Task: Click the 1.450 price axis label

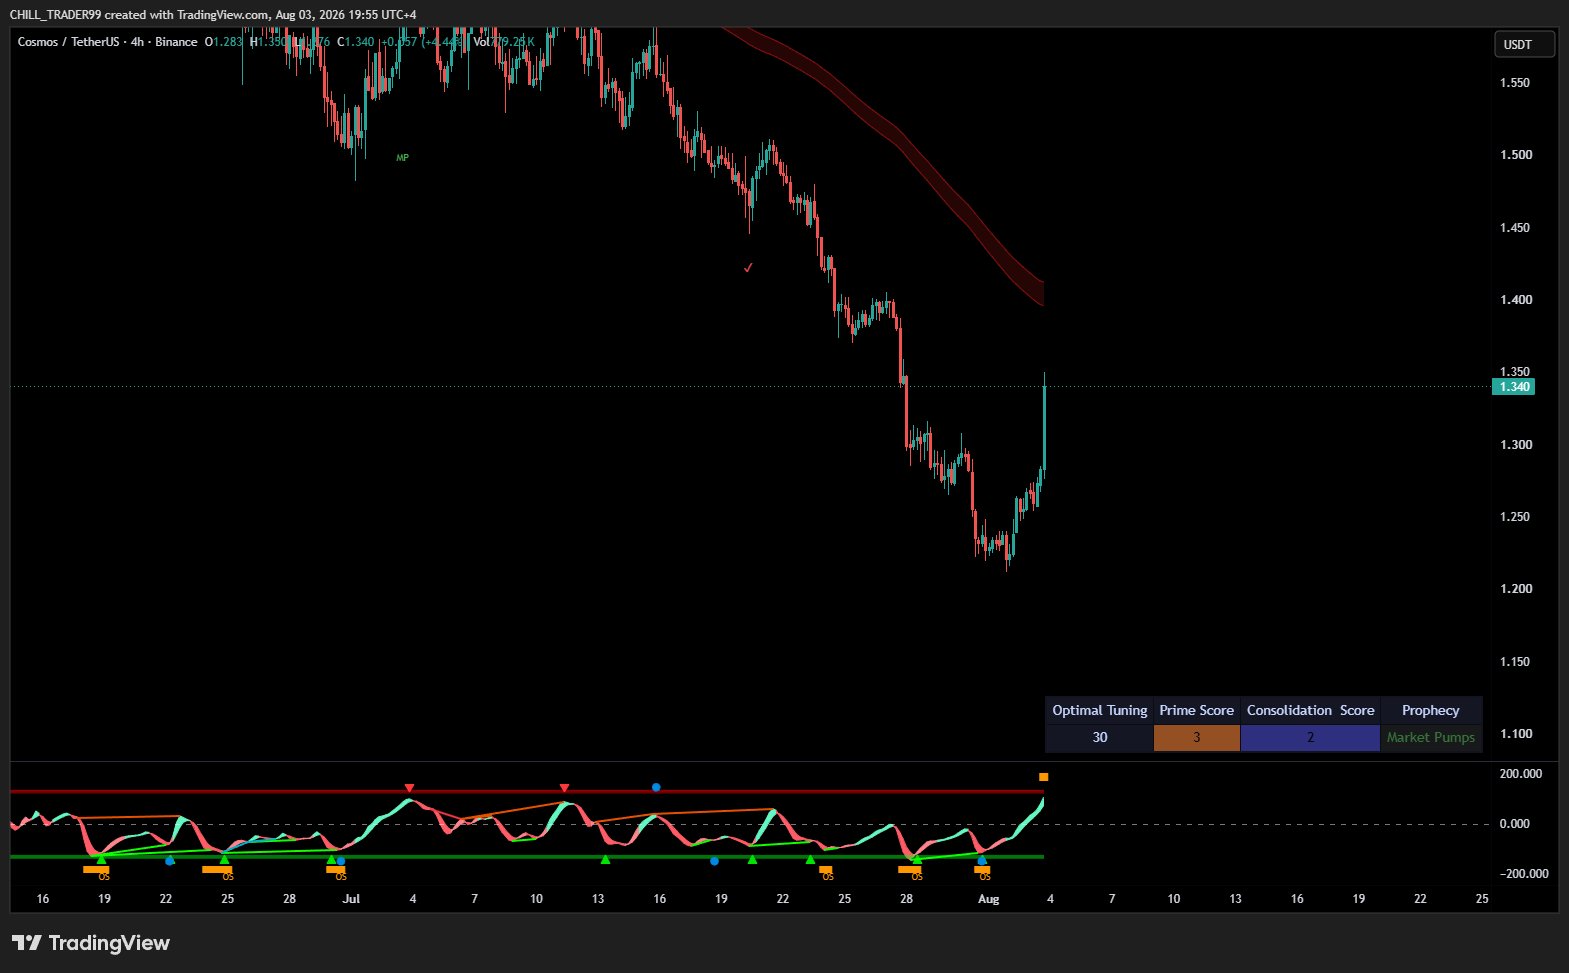Action: 1514,228
